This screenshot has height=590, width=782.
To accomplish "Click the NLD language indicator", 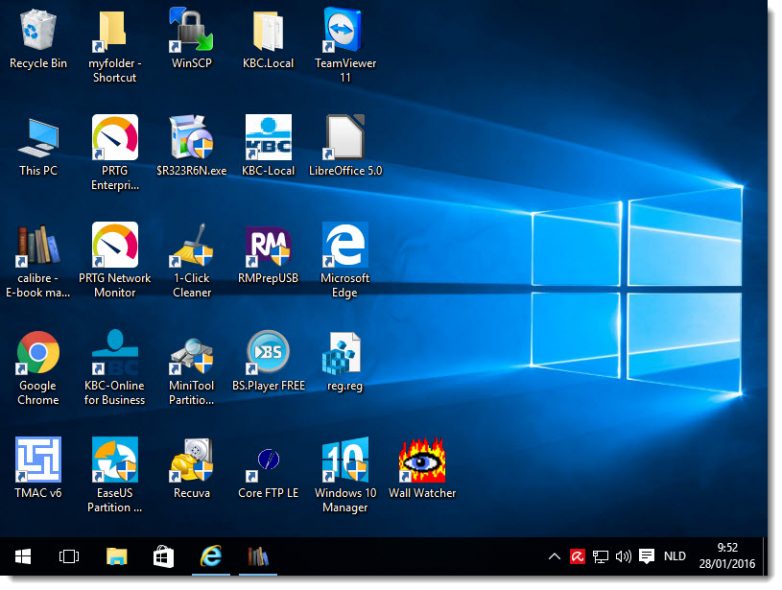I will pyautogui.click(x=675, y=556).
